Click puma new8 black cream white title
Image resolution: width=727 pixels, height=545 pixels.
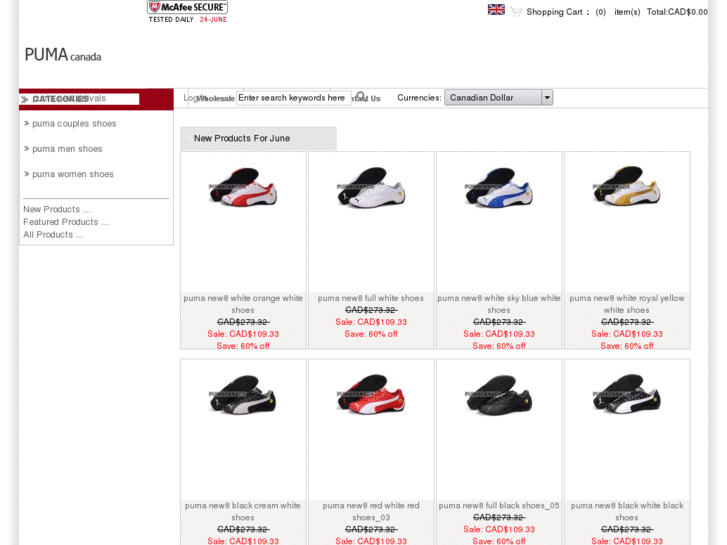click(243, 512)
